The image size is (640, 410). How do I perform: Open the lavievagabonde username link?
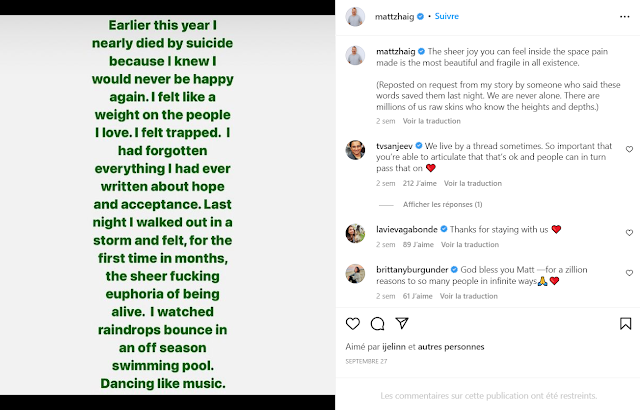tap(408, 229)
